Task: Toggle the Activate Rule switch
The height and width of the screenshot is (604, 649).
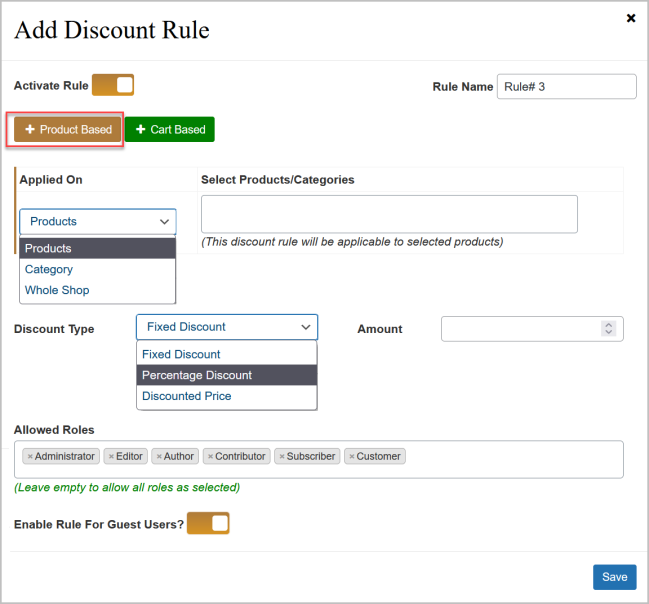Action: pos(113,86)
